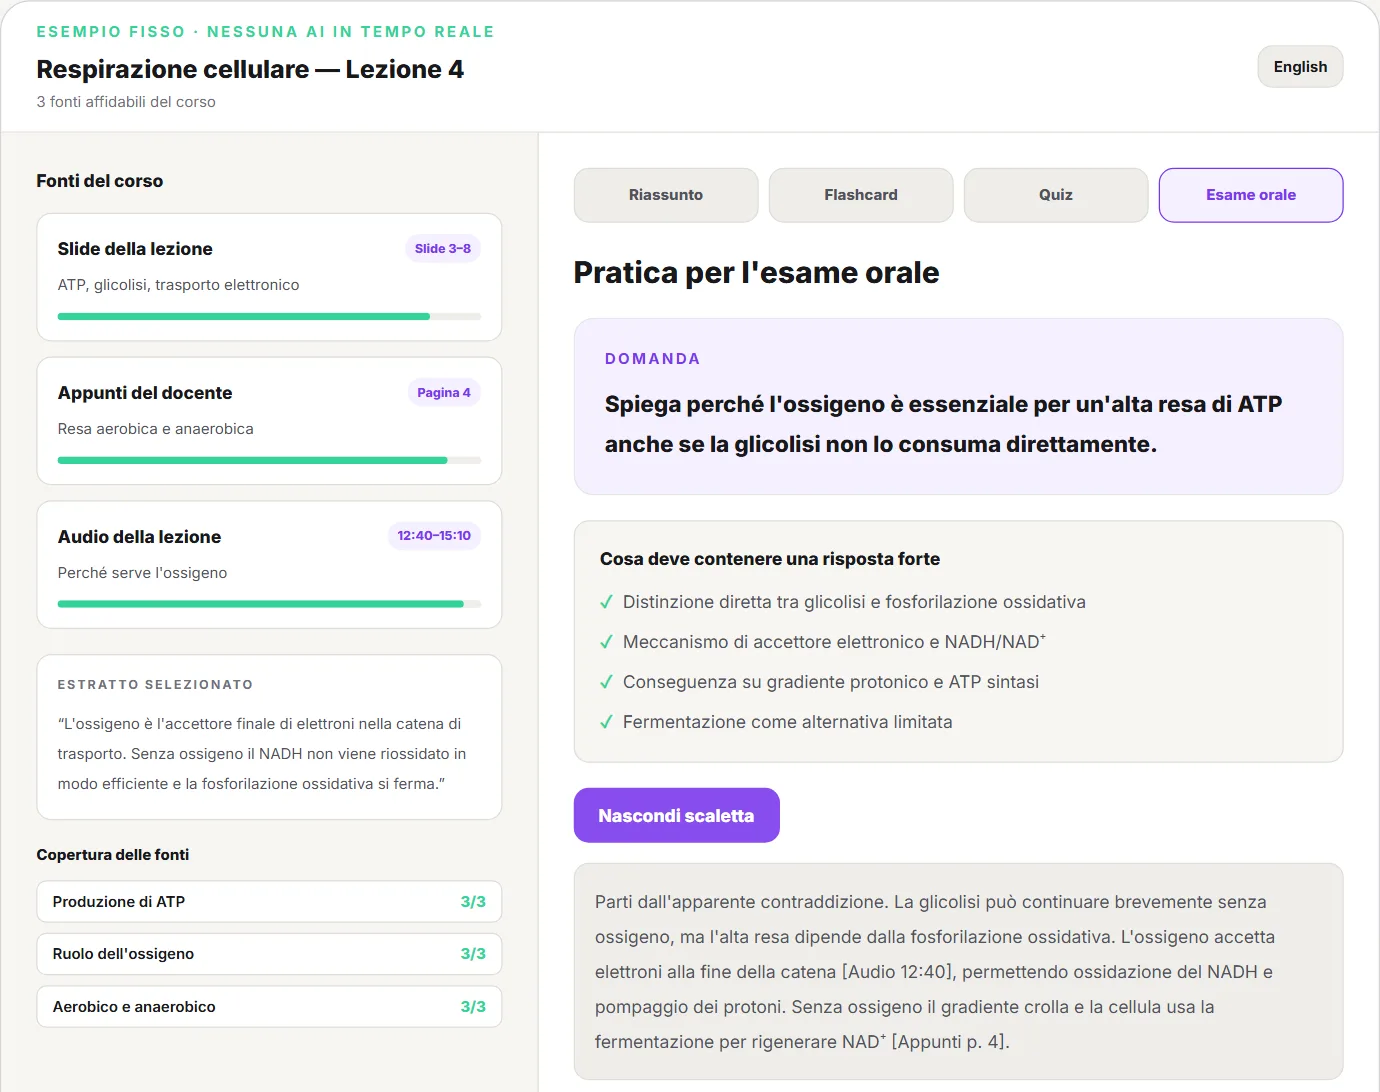Click the Audio della lezione progress bar
The width and height of the screenshot is (1380, 1092).
(x=269, y=604)
